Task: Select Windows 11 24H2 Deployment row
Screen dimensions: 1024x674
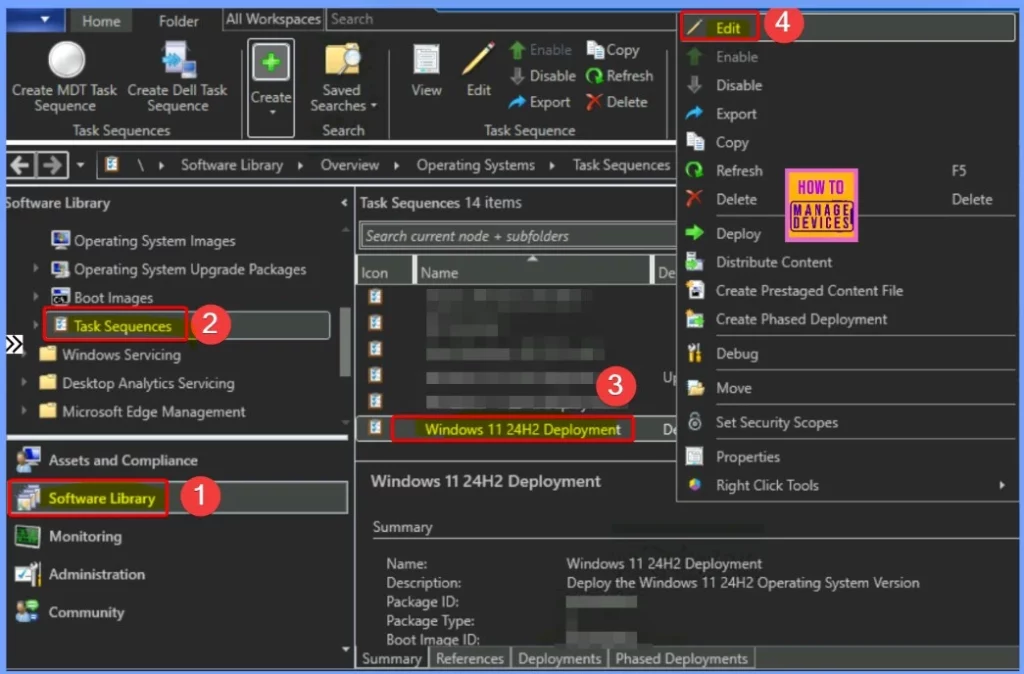Action: [517, 429]
